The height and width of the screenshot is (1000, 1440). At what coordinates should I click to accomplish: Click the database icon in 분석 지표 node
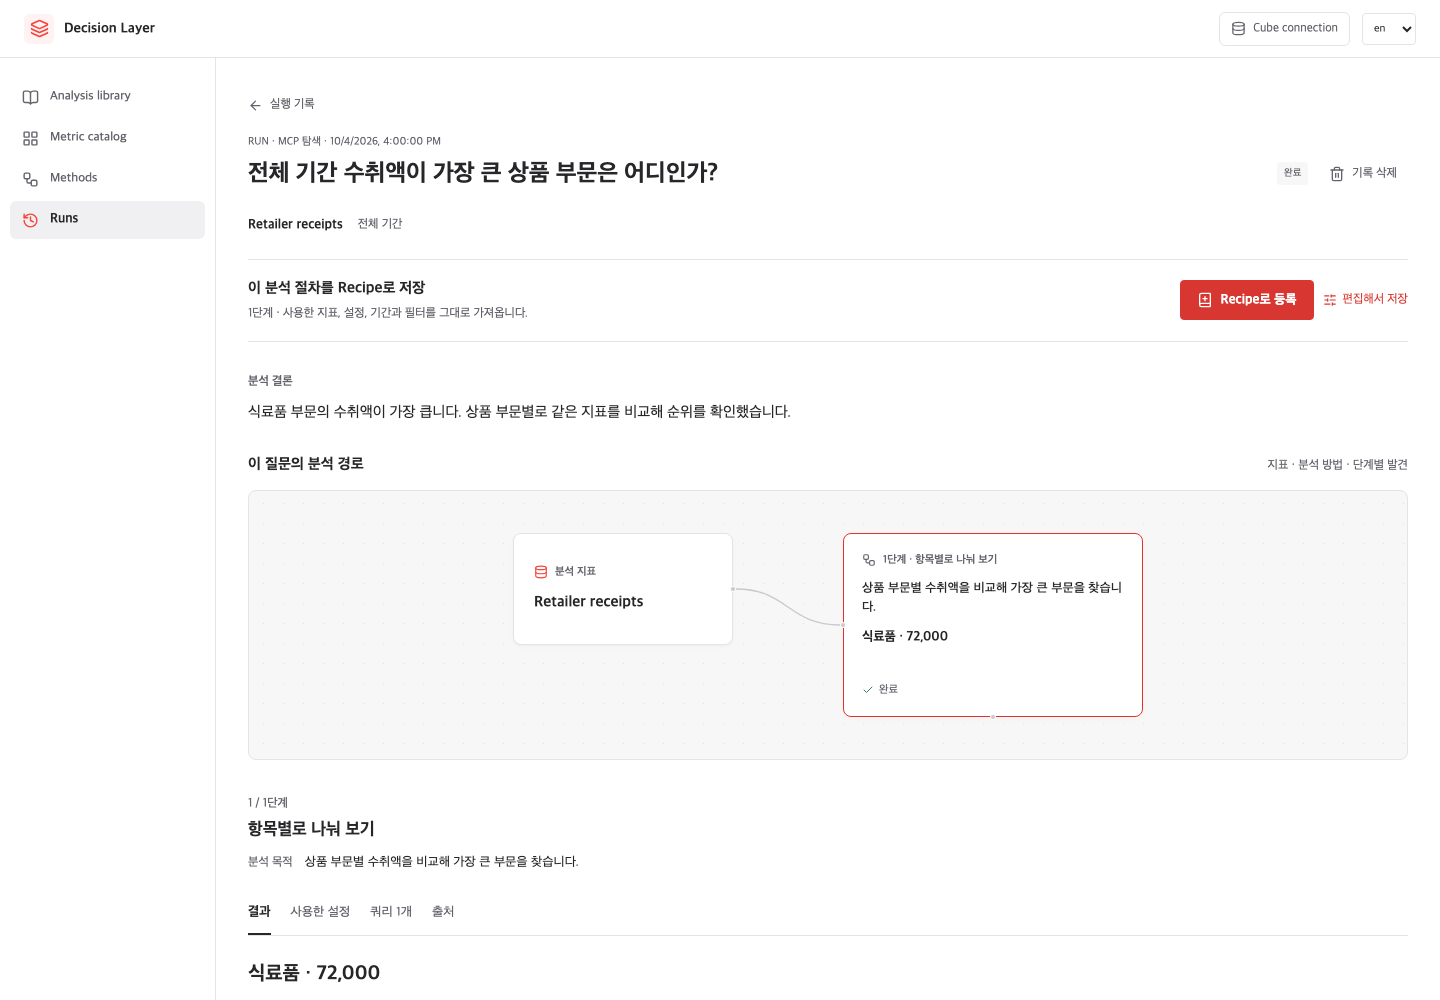coord(541,572)
